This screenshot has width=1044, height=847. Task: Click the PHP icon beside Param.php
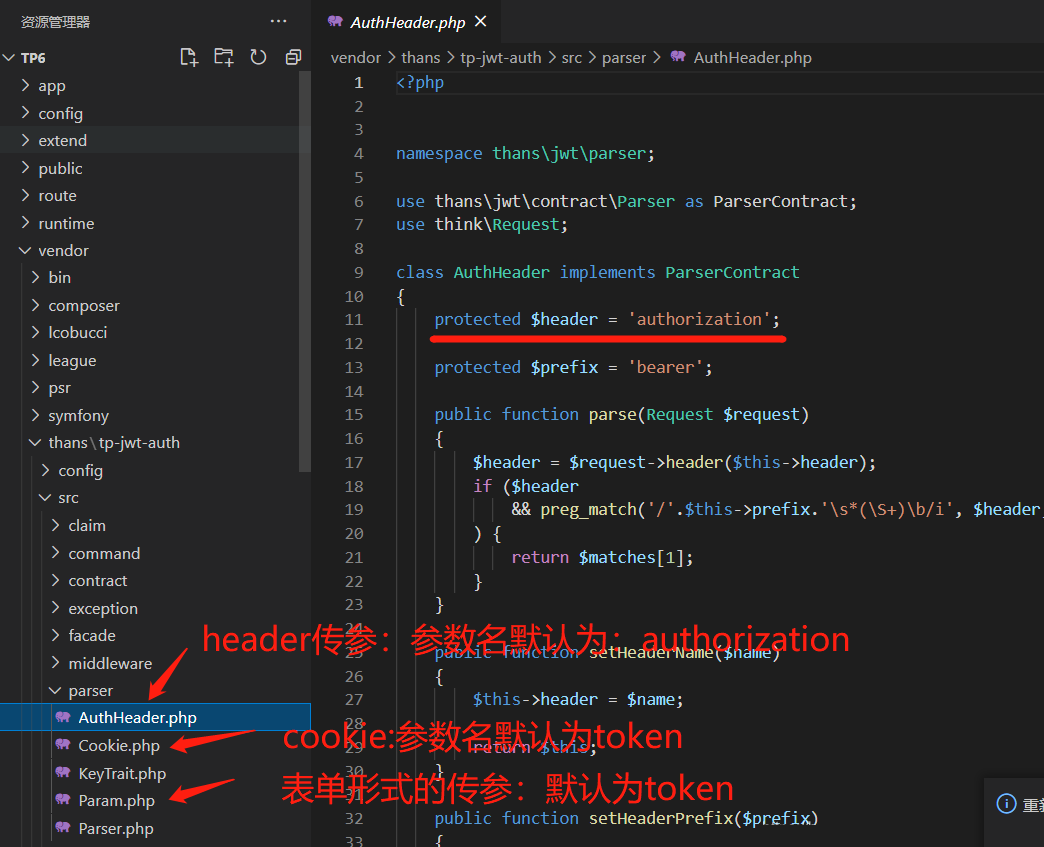click(x=63, y=800)
